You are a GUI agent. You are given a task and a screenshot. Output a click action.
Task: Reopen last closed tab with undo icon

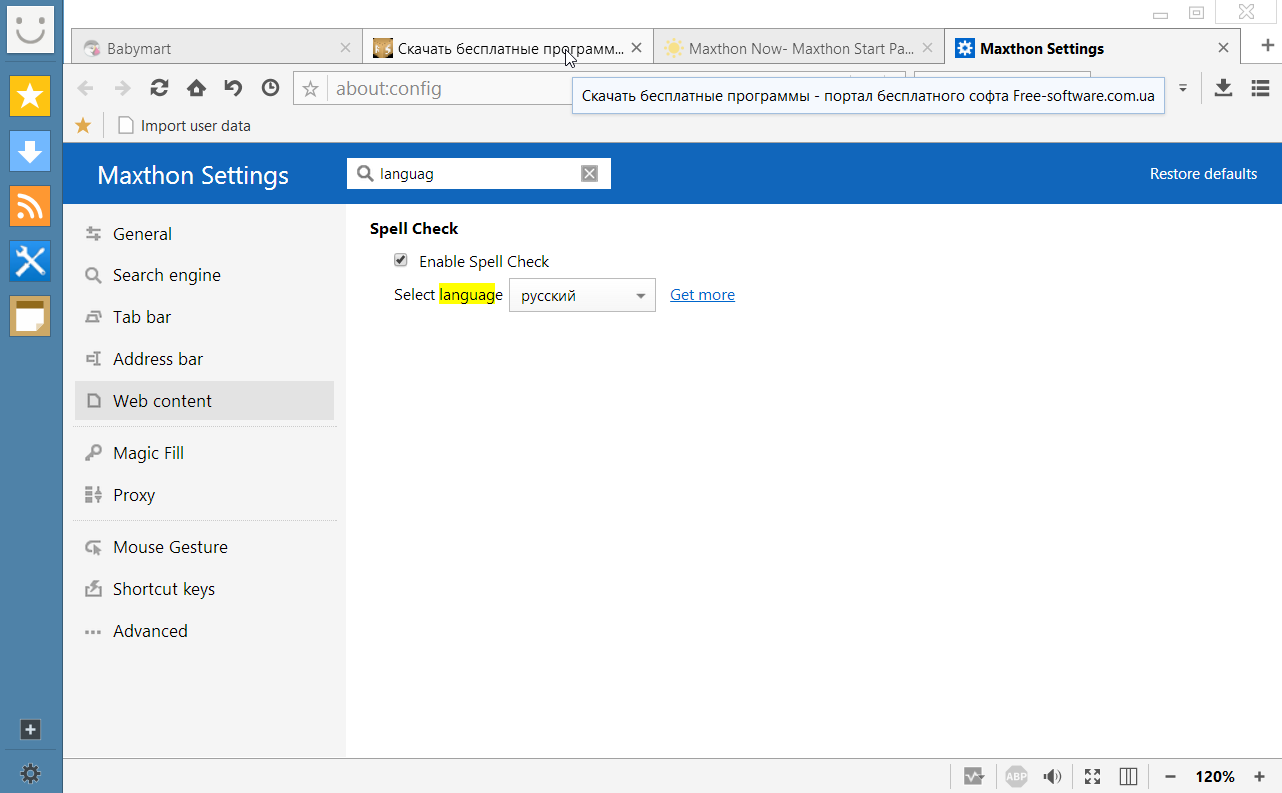233,88
